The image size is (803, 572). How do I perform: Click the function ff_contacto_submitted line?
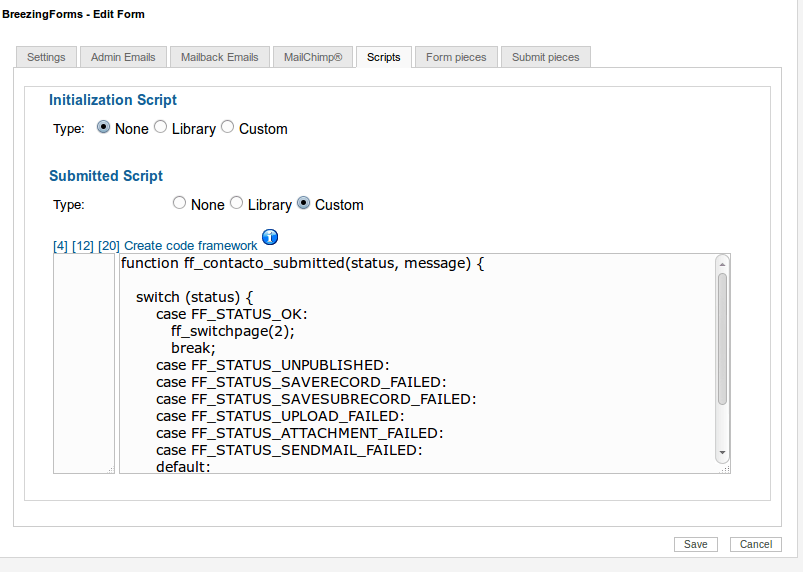pos(302,263)
